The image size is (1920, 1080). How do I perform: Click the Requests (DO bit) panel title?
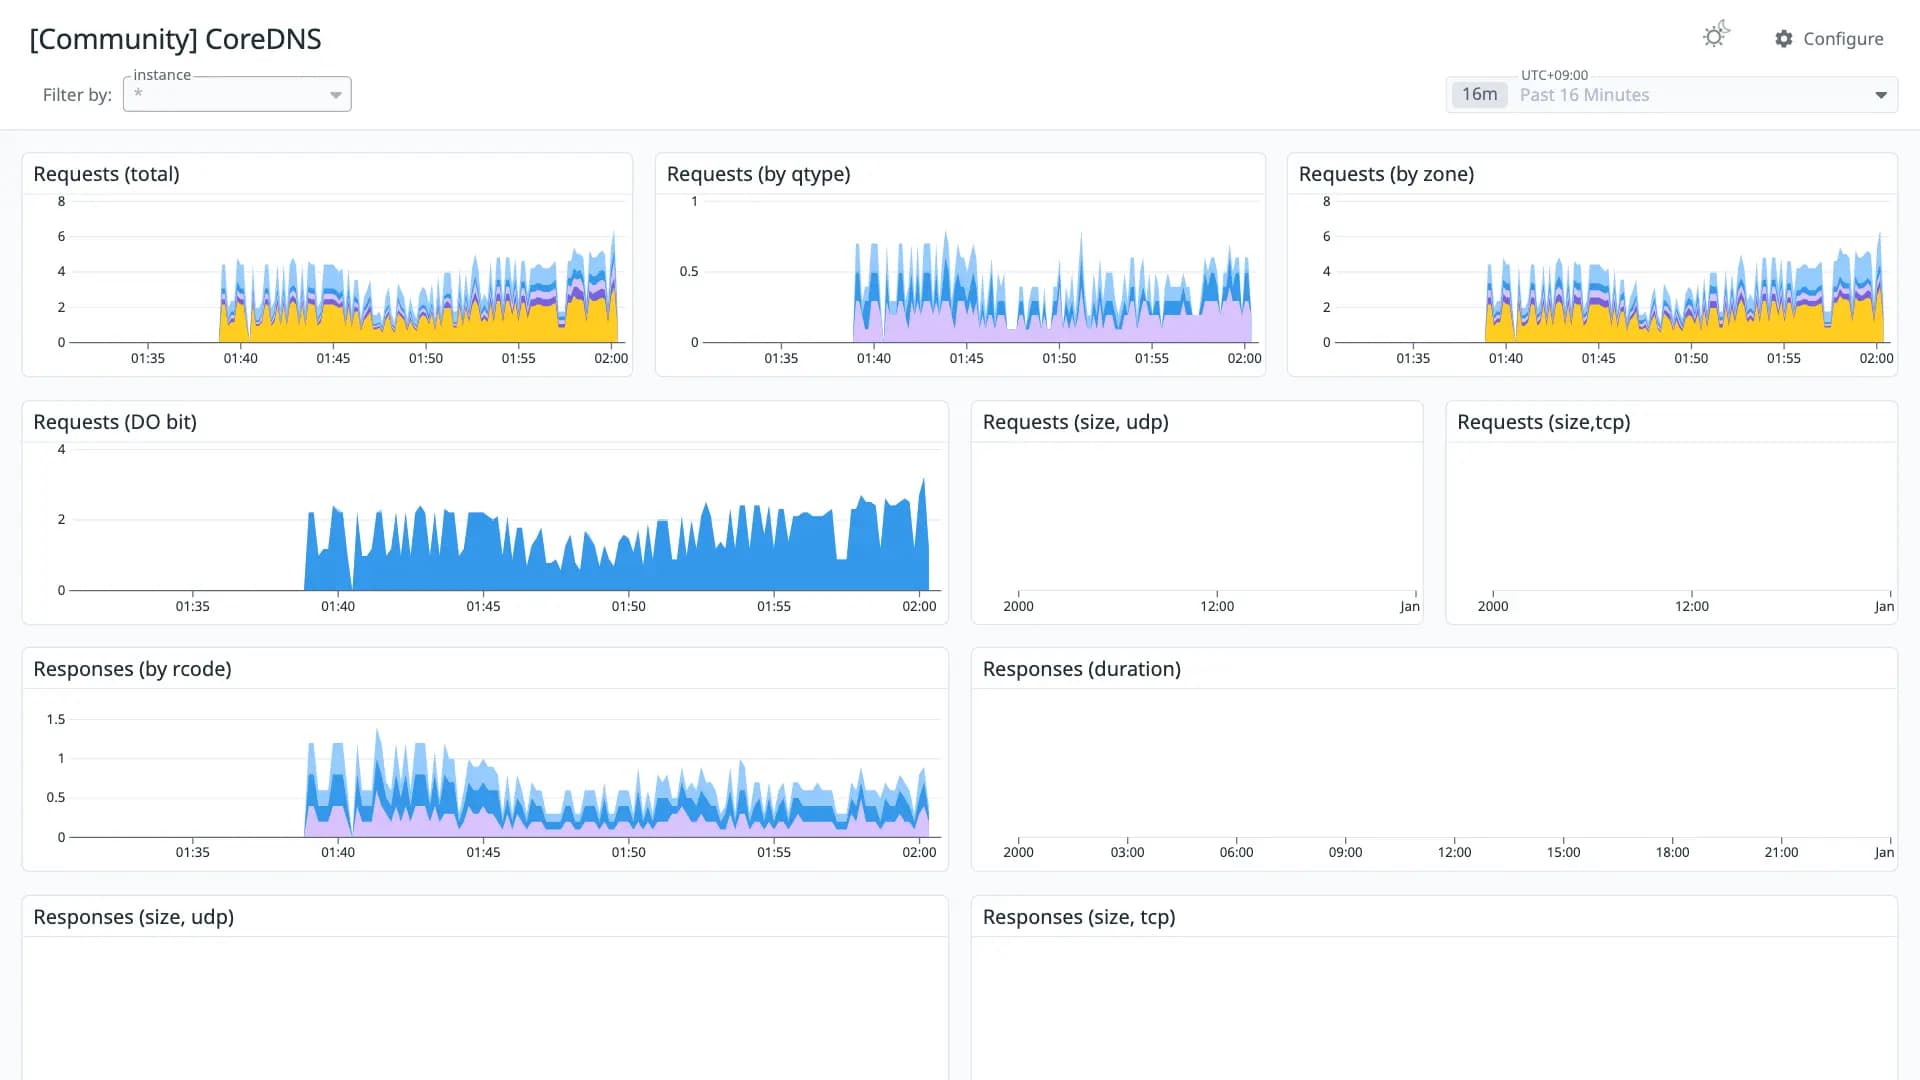coord(115,422)
